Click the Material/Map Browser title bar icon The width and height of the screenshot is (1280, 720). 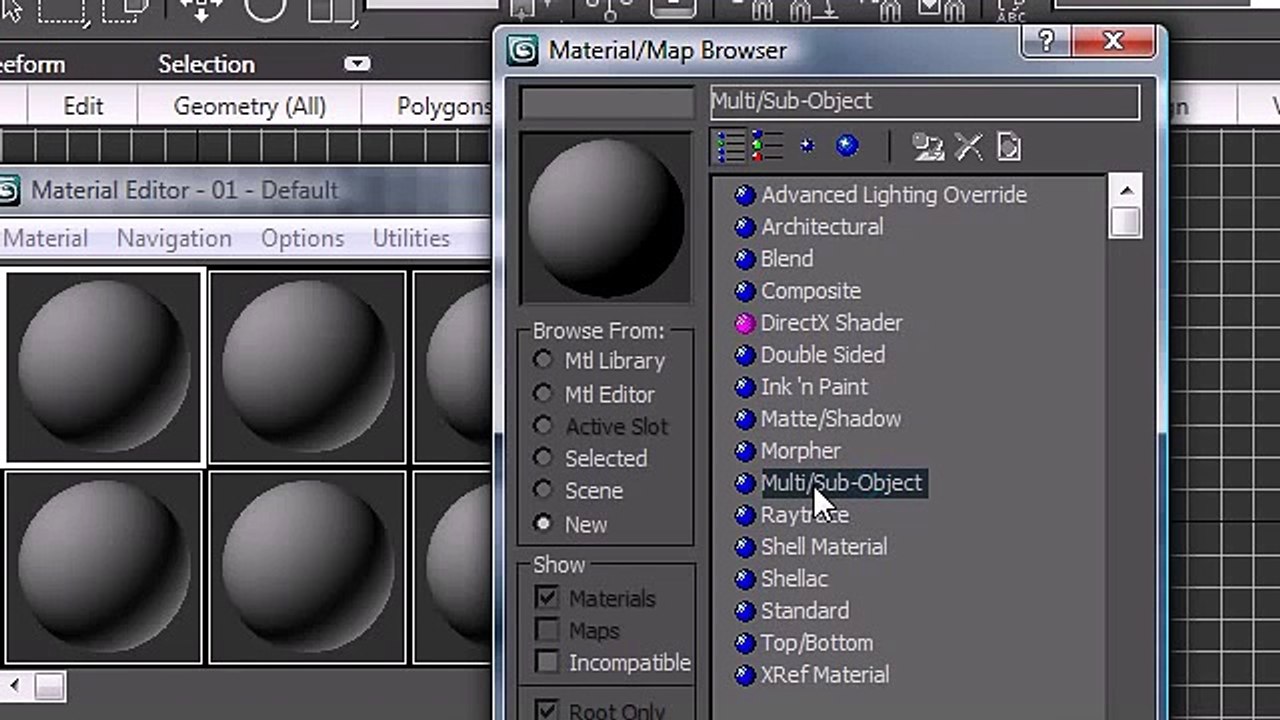click(x=522, y=50)
